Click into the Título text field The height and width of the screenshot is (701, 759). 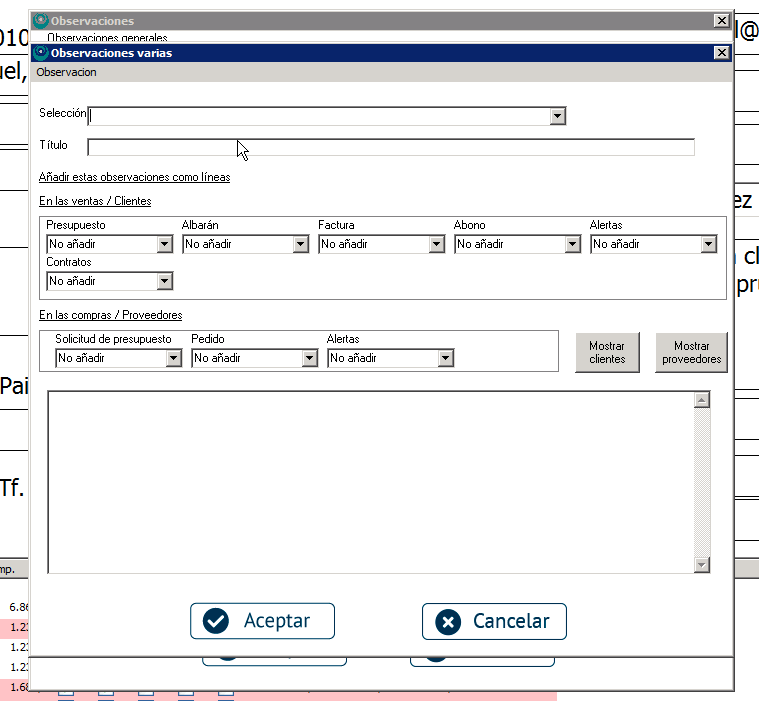390,147
